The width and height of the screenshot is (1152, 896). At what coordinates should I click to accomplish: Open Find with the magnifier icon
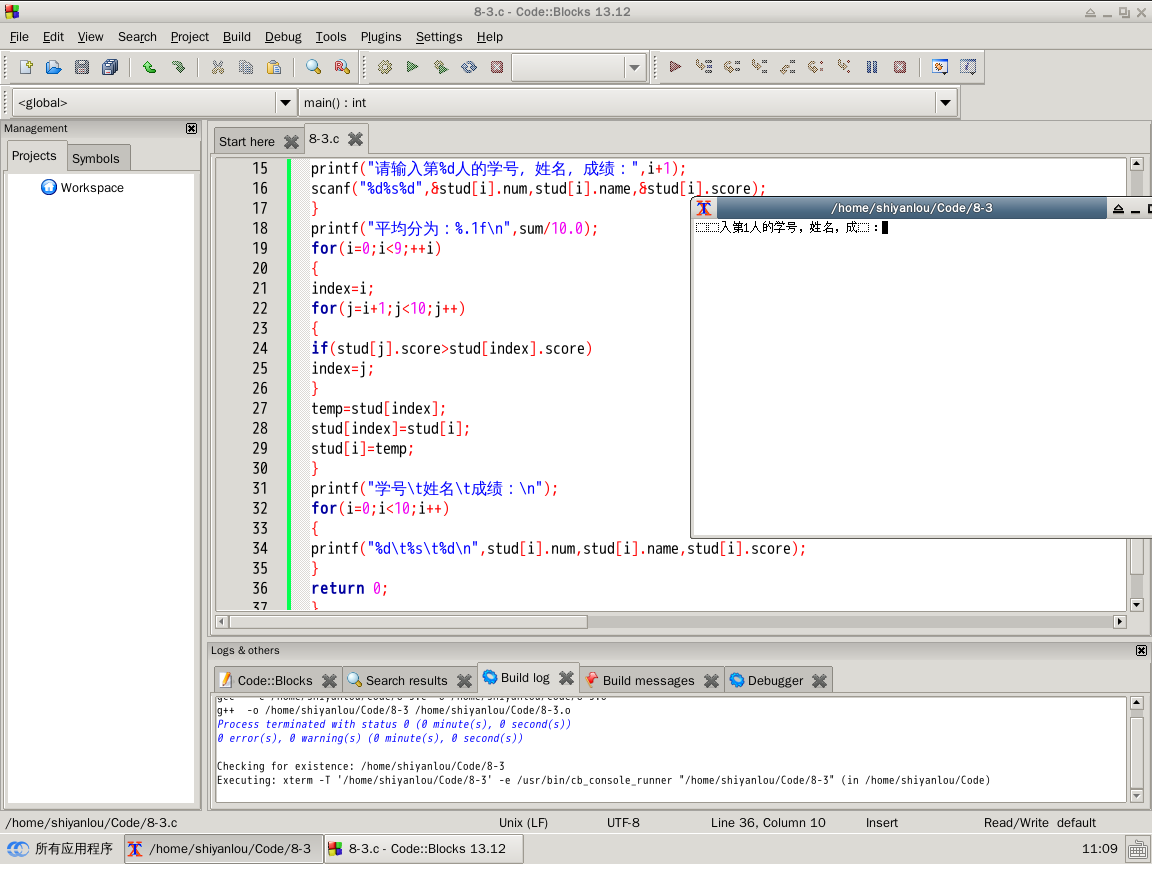(x=314, y=68)
